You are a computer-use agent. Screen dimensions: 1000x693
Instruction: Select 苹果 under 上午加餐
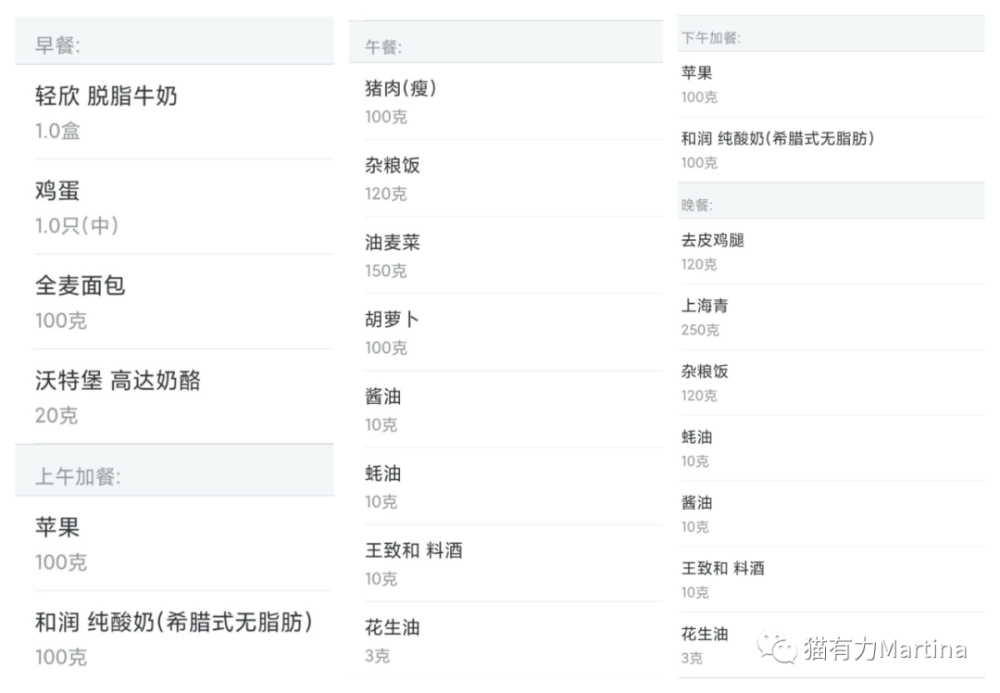coord(174,544)
